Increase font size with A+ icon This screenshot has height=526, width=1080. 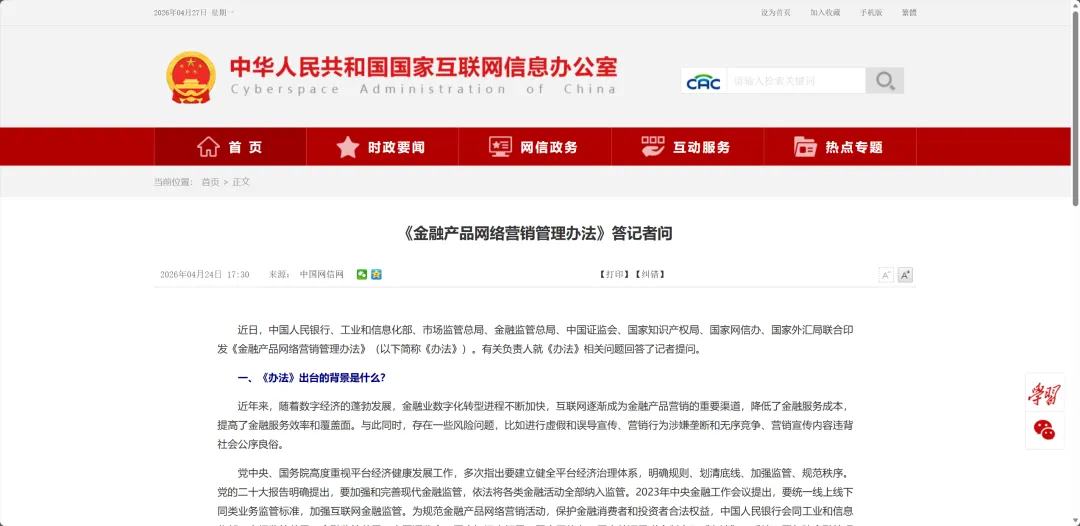pyautogui.click(x=905, y=275)
